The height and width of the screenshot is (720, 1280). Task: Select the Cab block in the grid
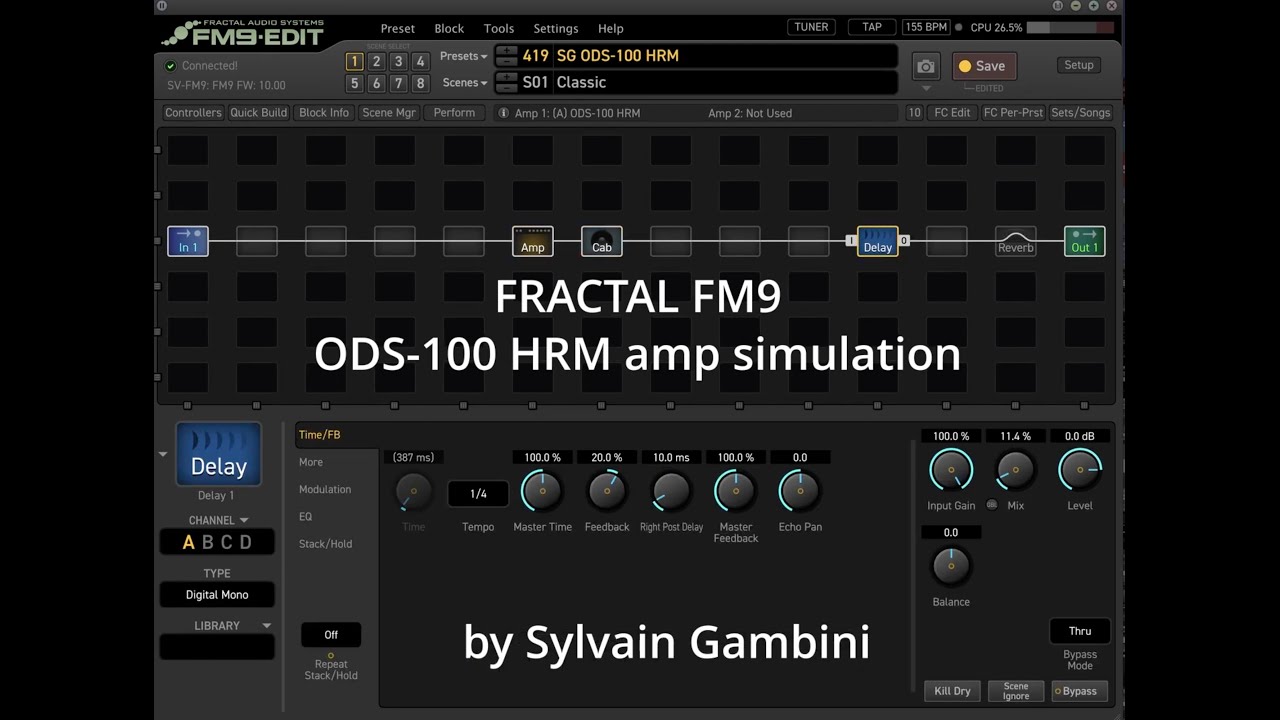point(602,241)
